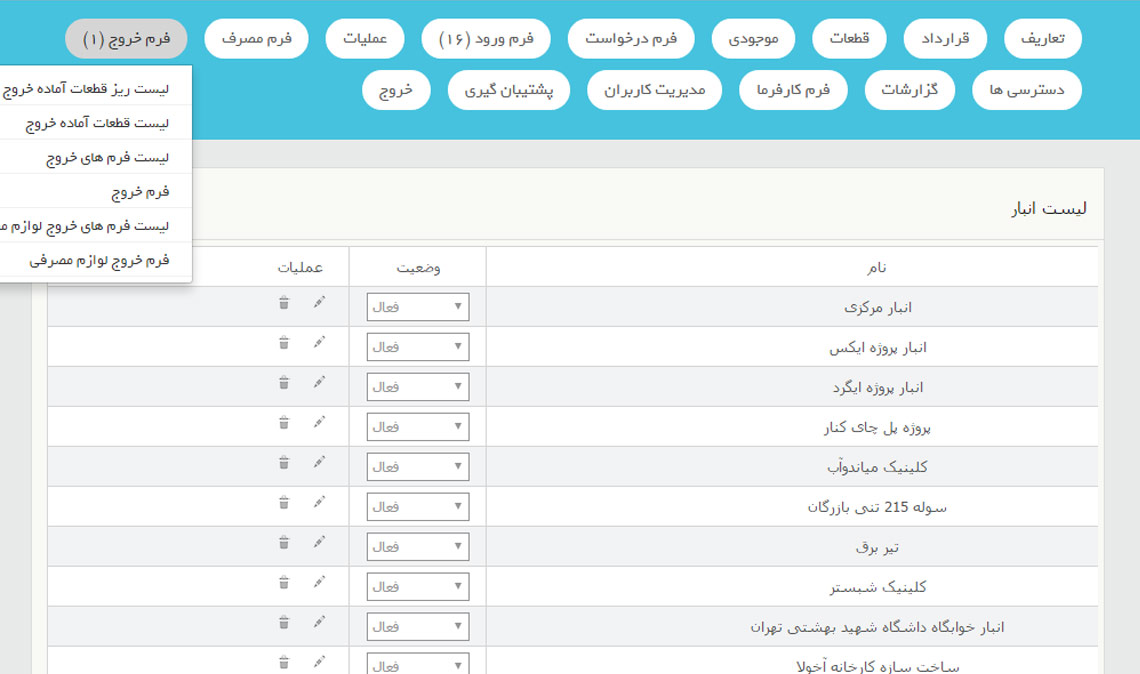The height and width of the screenshot is (674, 1140).
Task: Edit سوله 215 تنی بازرگان row
Action: pos(319,502)
